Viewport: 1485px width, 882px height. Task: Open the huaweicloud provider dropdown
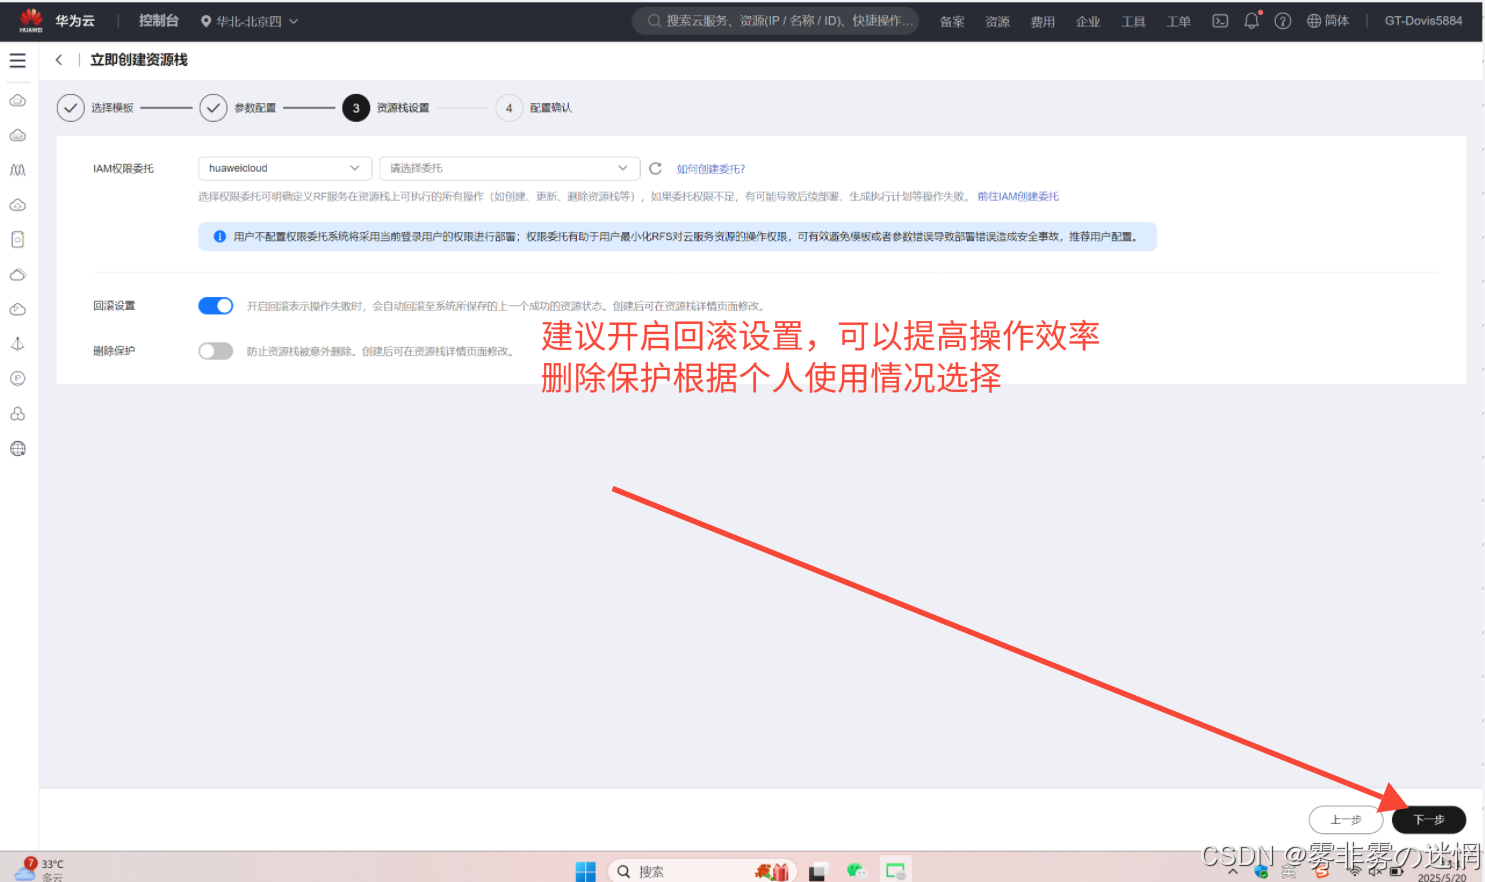285,168
